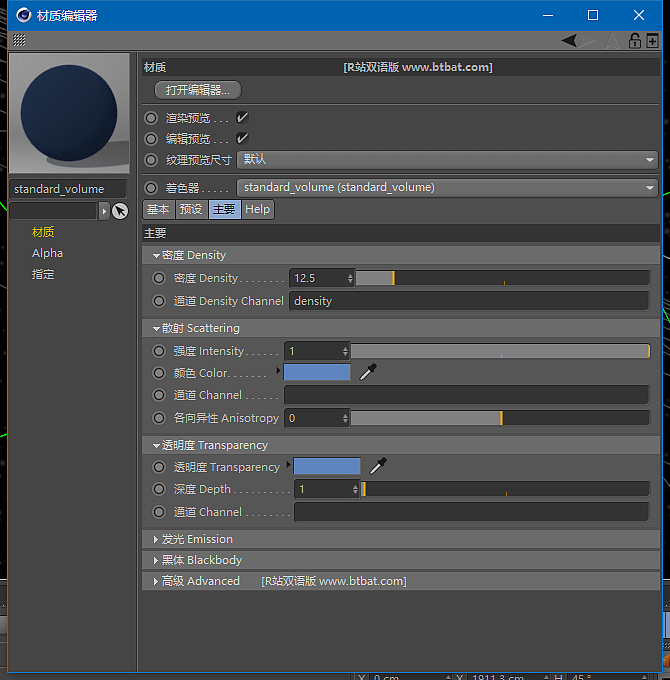Click the 着色器 animation dot
The height and width of the screenshot is (680, 670).
pyautogui.click(x=151, y=188)
